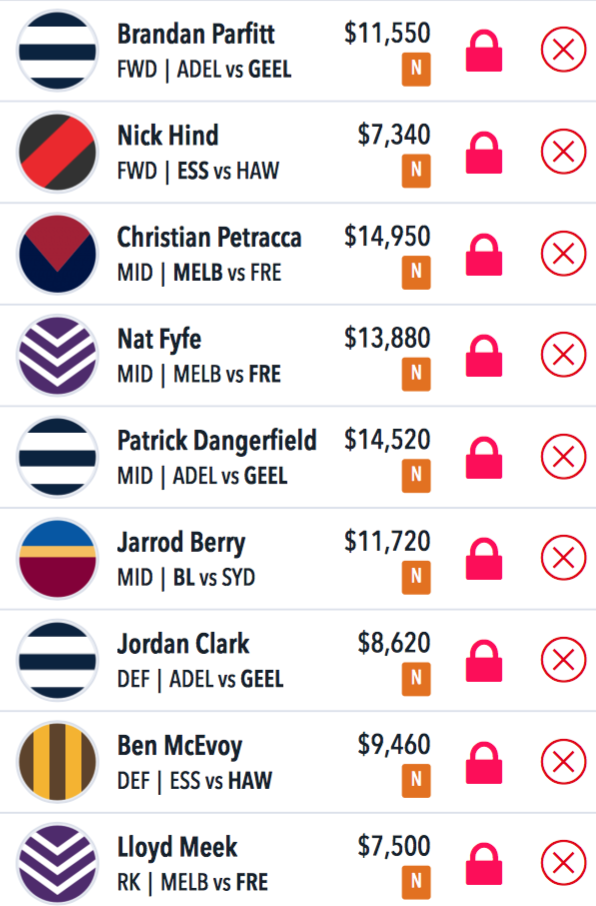Toggle the lock for Nick Hind

point(484,153)
